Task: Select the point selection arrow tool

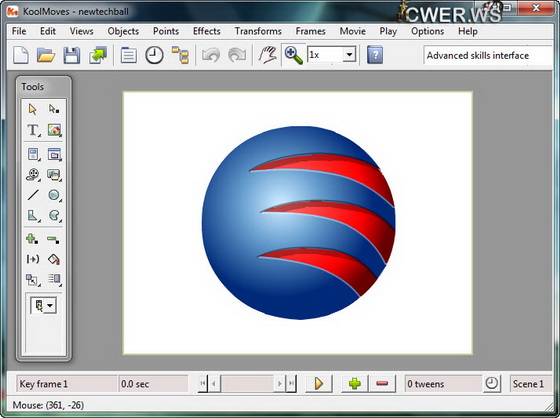Action: tap(54, 109)
